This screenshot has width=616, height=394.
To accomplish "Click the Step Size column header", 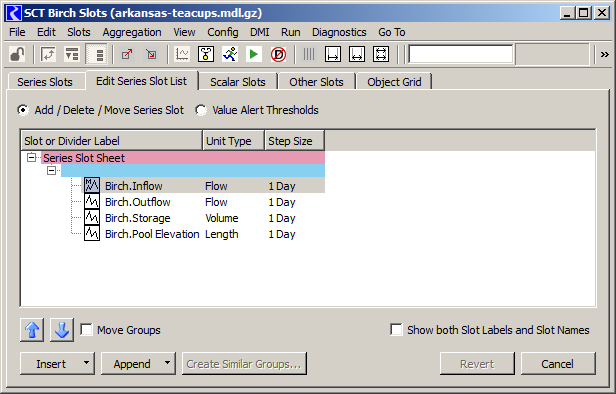I will (295, 141).
